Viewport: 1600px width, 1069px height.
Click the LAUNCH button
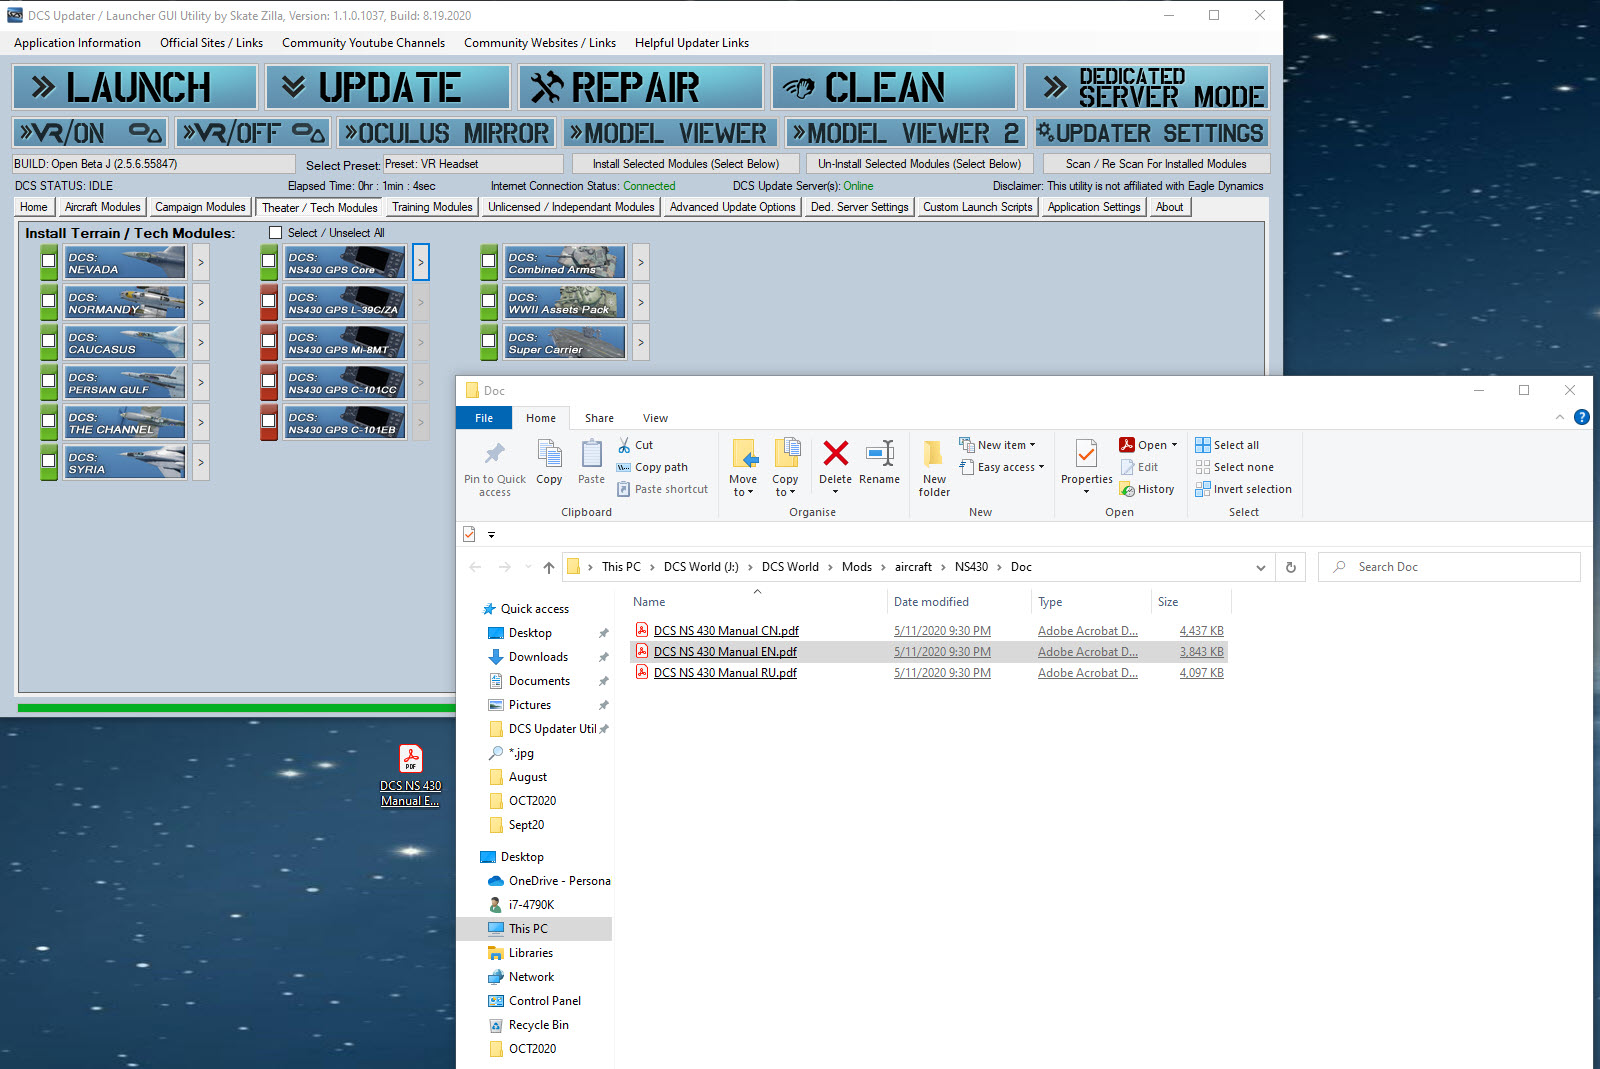[x=135, y=87]
